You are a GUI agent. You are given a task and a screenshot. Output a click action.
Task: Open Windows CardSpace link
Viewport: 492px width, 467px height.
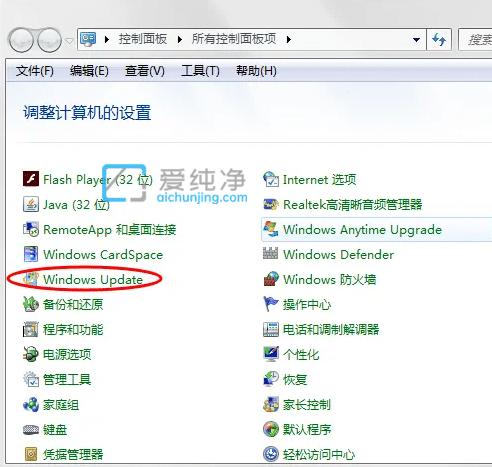click(x=103, y=254)
